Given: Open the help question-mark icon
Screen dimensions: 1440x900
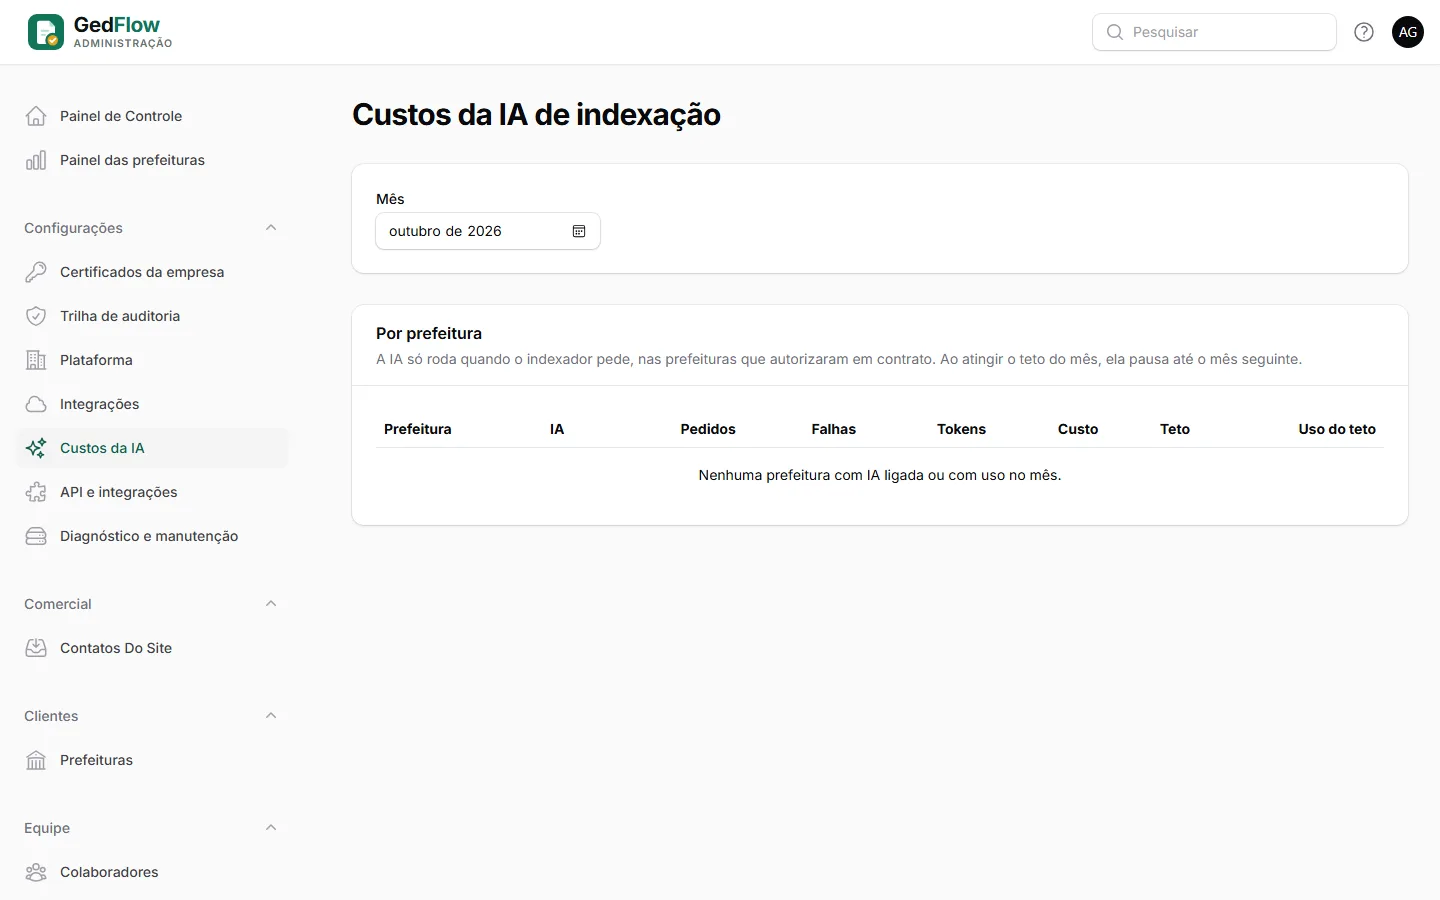Looking at the screenshot, I should pyautogui.click(x=1364, y=32).
